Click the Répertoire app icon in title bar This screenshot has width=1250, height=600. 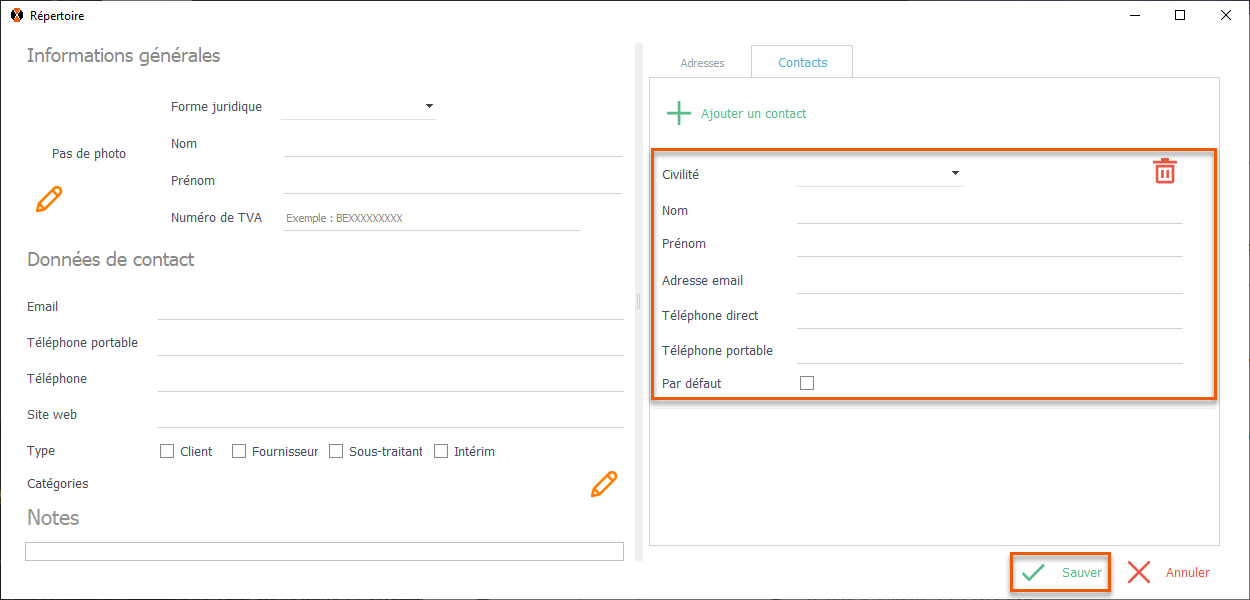[x=16, y=16]
